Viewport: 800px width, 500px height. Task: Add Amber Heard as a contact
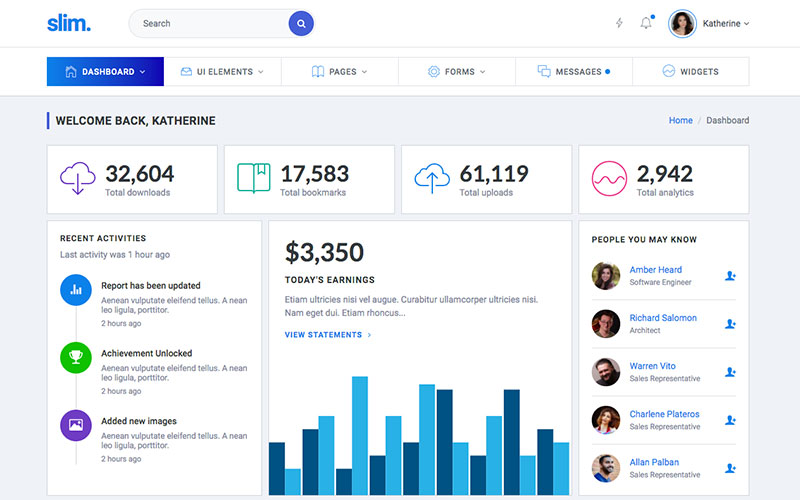pos(730,276)
